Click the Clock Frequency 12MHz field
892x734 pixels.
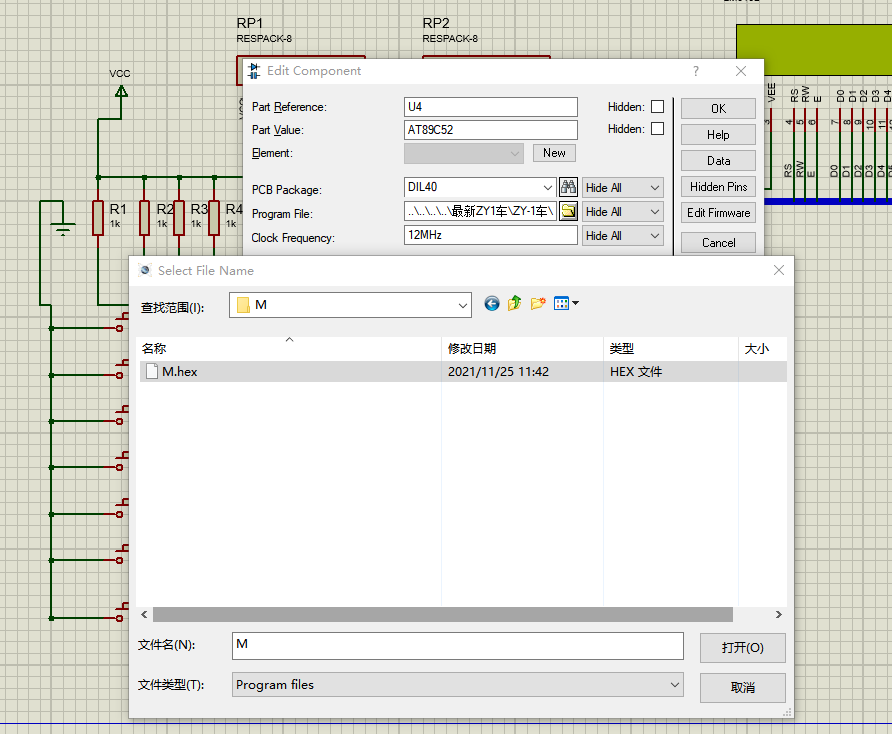[490, 235]
